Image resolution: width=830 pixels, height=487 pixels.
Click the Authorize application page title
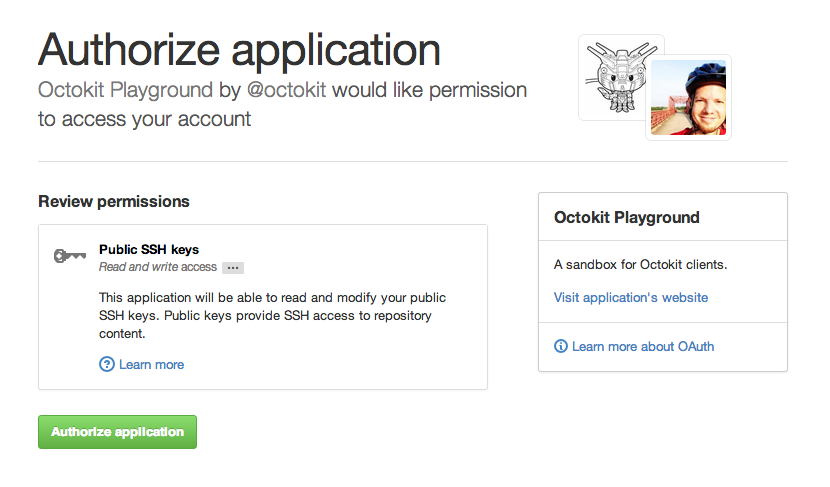(x=239, y=49)
